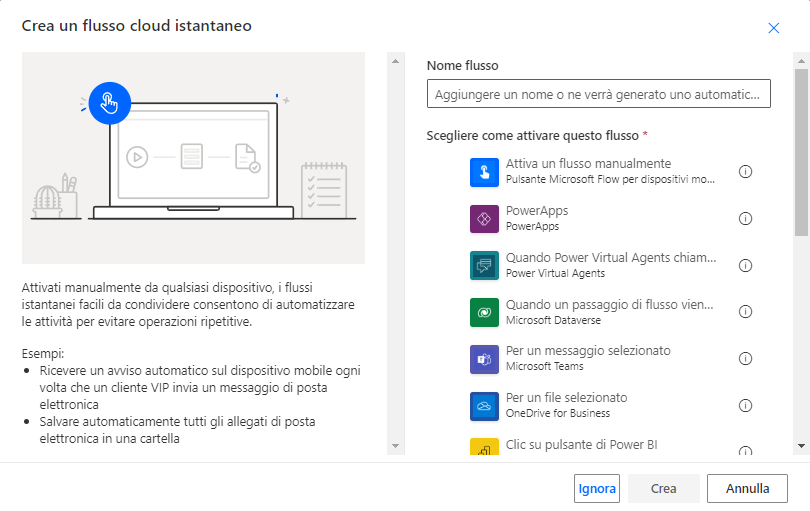Click the description panel scroll up arrow
The width and height of the screenshot is (810, 511).
click(395, 61)
